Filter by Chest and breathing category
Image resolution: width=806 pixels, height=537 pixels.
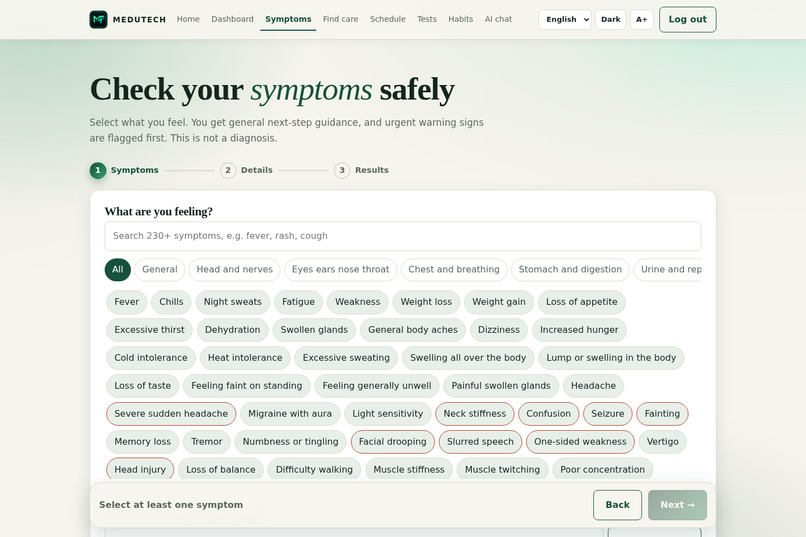[x=454, y=269]
